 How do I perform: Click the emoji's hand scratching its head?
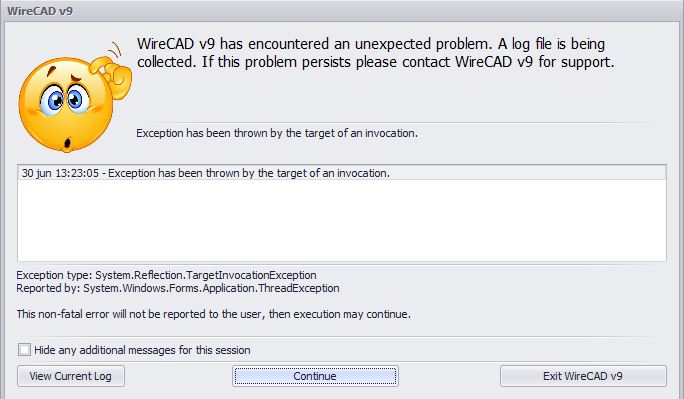click(x=111, y=73)
